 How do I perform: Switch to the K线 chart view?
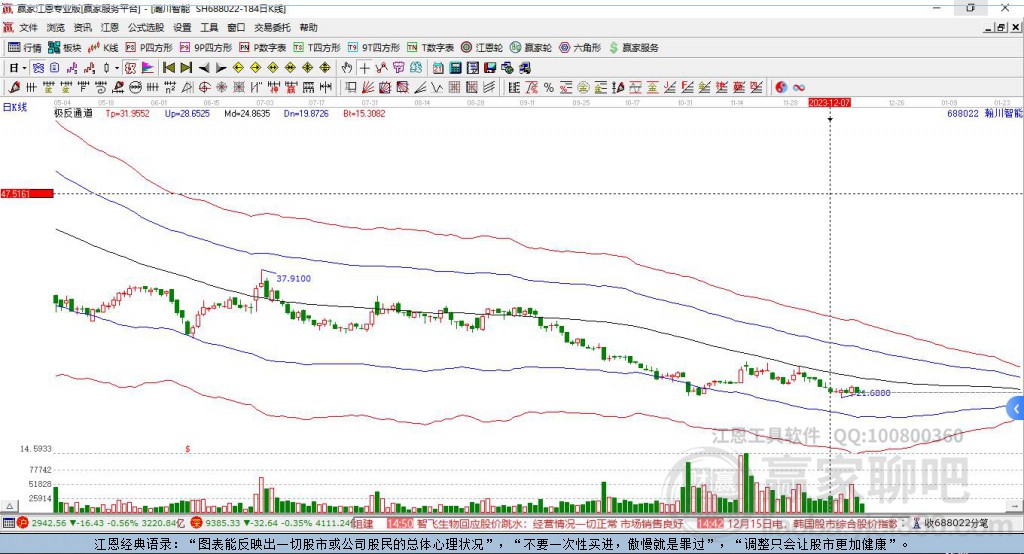106,47
